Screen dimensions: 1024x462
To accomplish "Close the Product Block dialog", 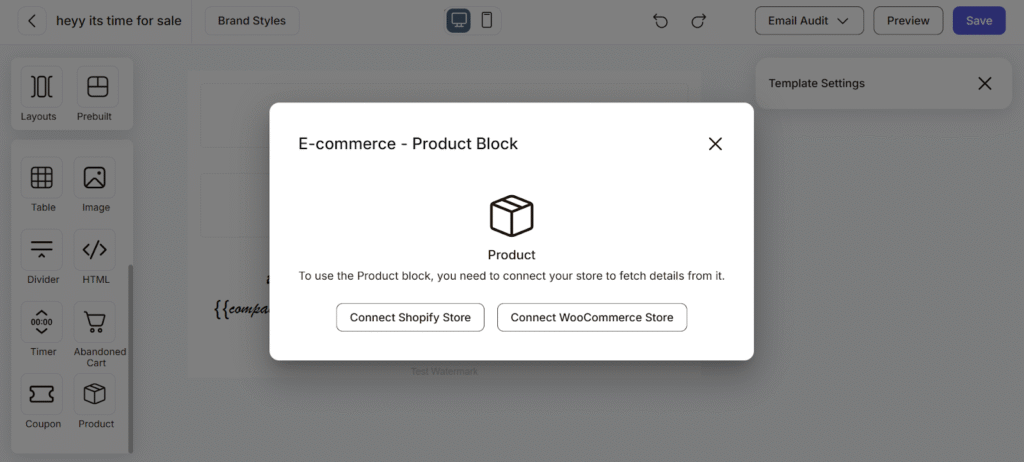I will 715,144.
